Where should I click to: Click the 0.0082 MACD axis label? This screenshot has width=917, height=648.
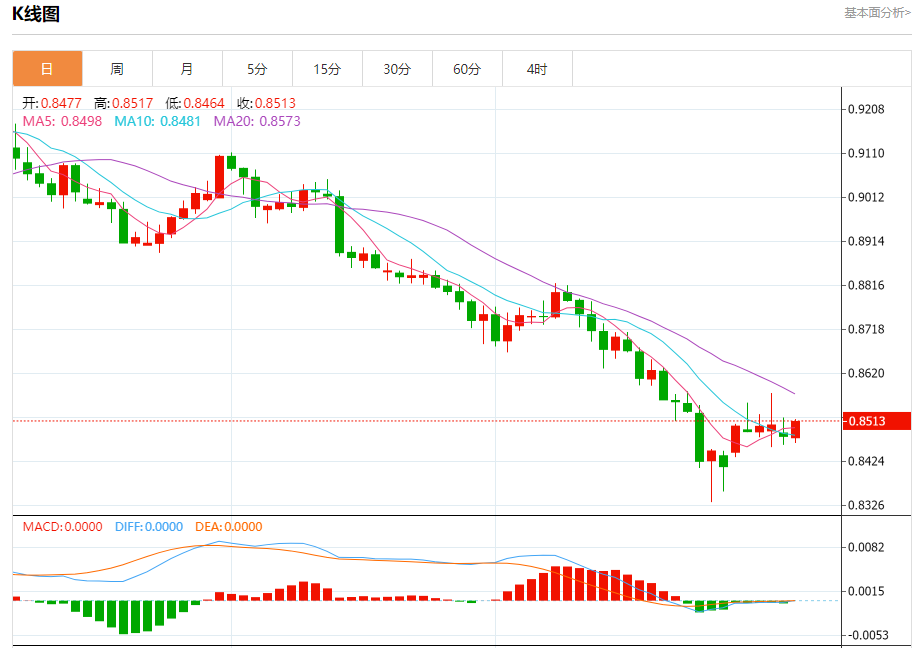click(866, 547)
